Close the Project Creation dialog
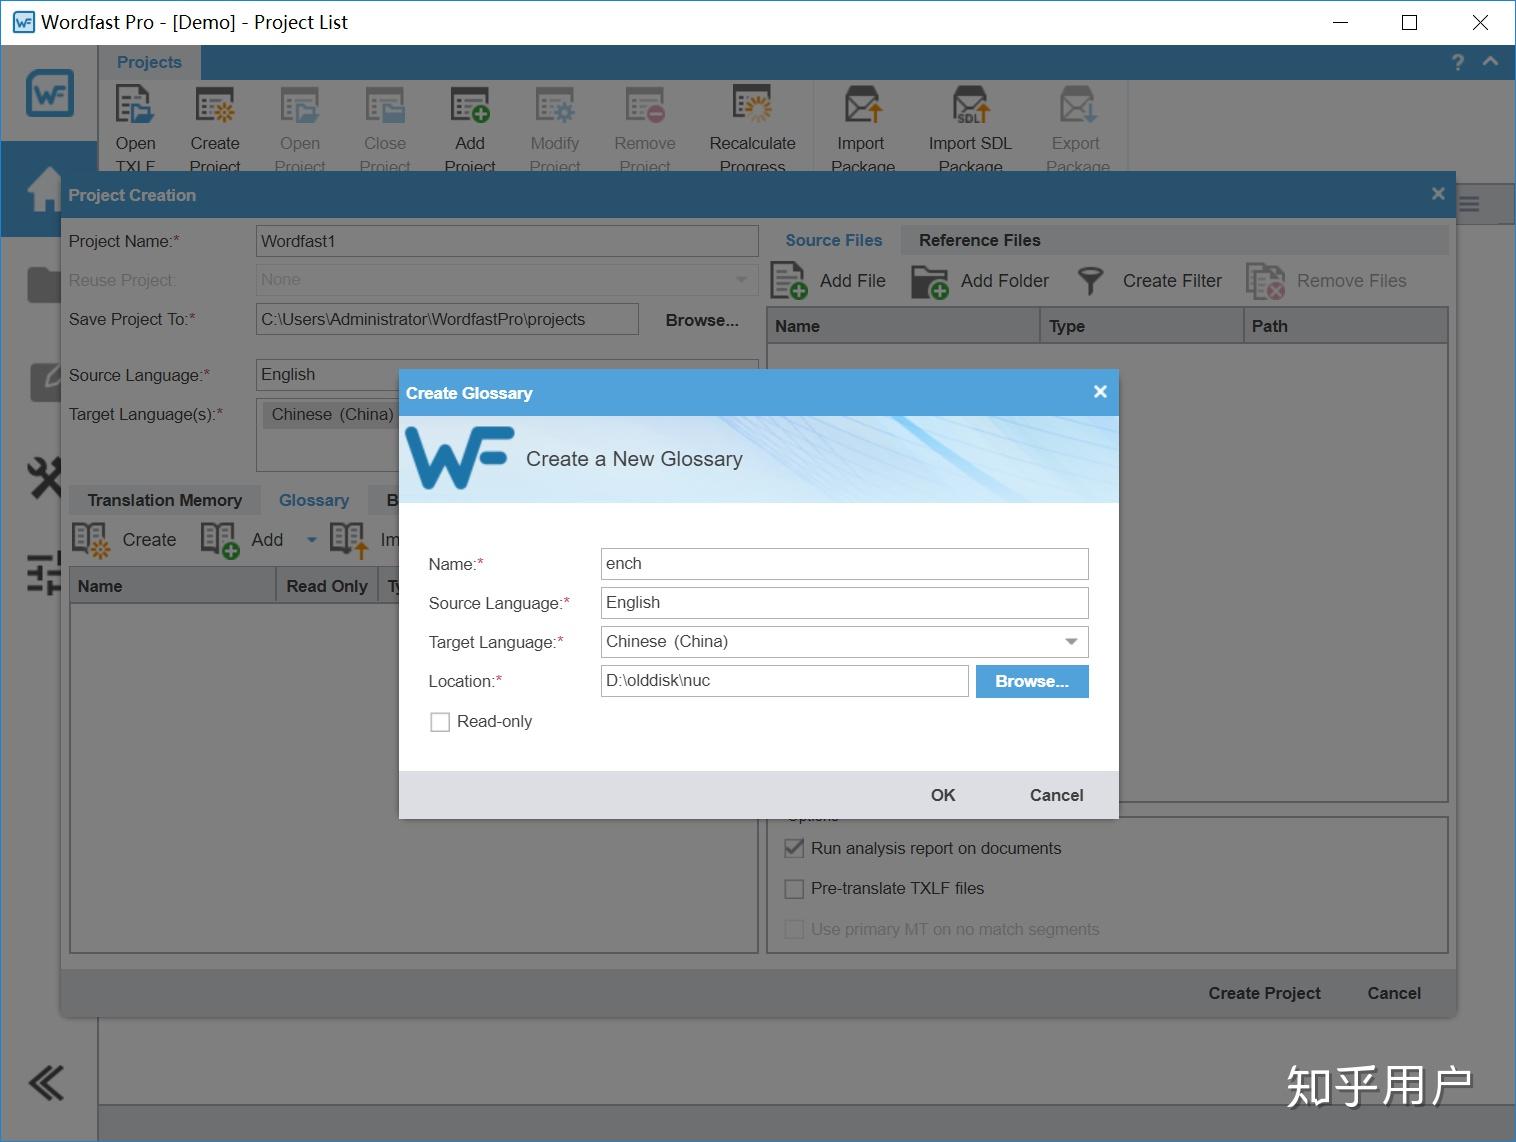This screenshot has width=1516, height=1142. coord(1438,194)
